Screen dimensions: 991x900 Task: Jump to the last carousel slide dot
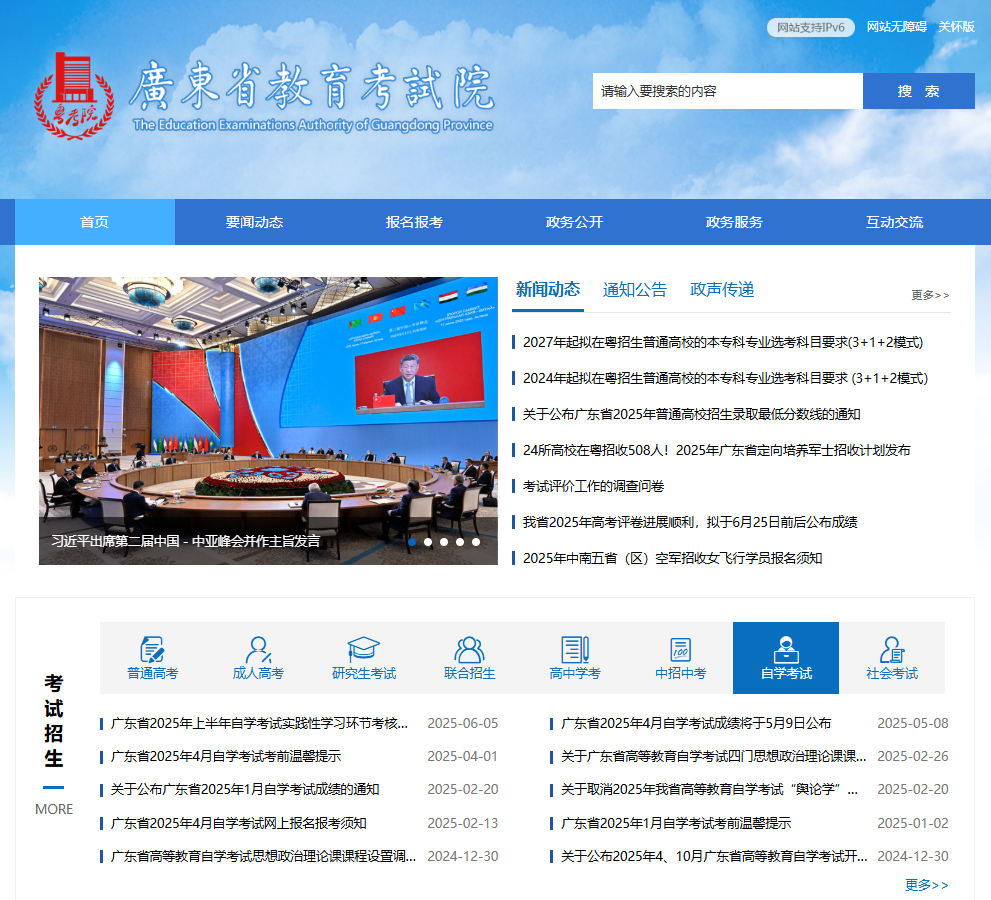[476, 542]
